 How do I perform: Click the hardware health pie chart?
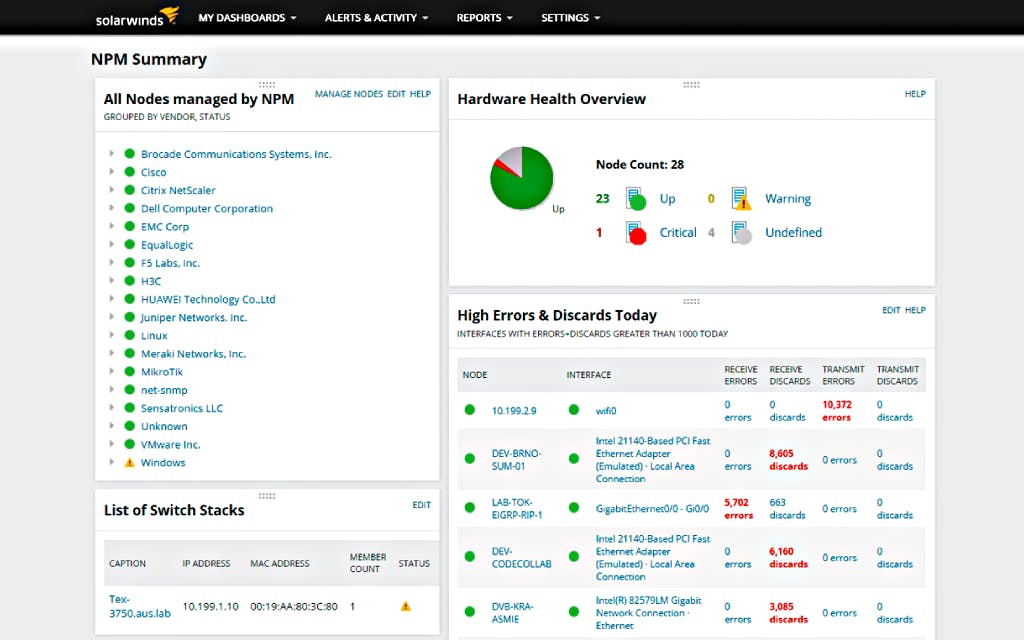(x=521, y=178)
